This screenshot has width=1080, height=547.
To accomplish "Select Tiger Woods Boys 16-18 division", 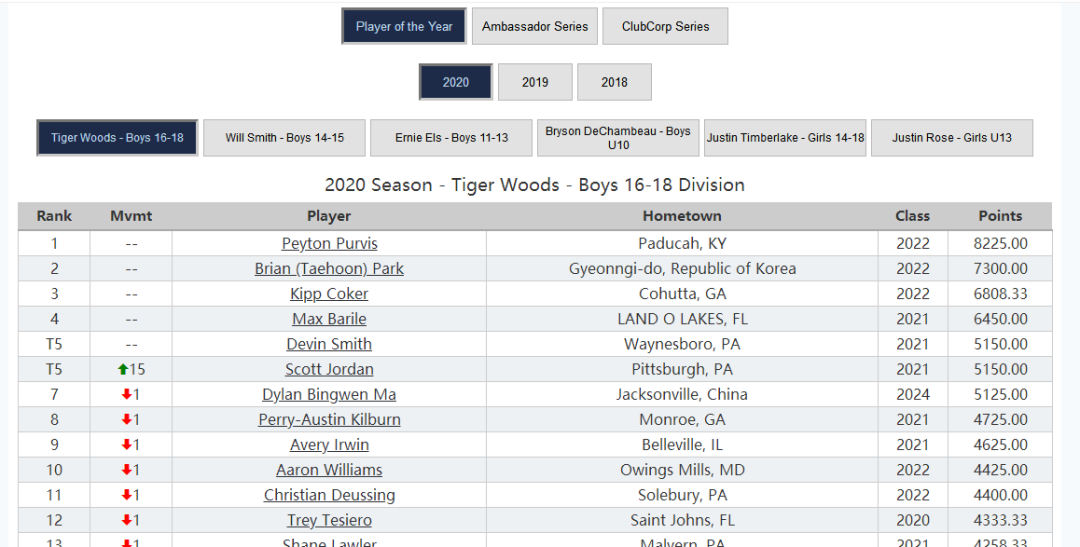I will tap(117, 138).
